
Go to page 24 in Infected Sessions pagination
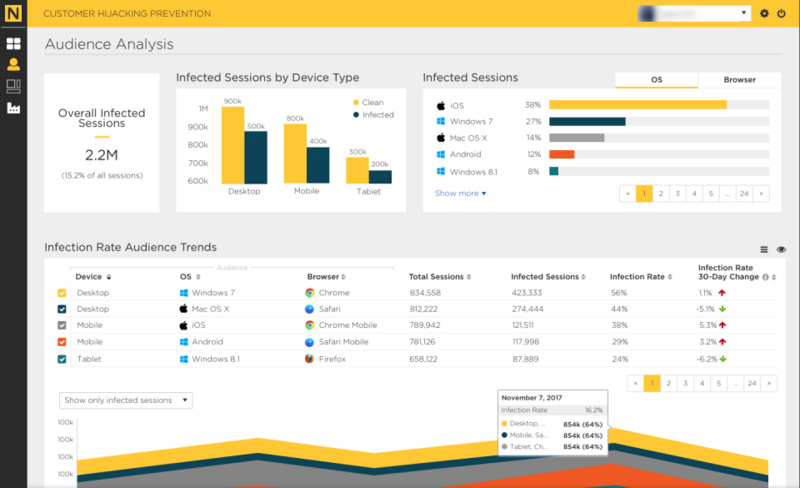pyautogui.click(x=743, y=194)
